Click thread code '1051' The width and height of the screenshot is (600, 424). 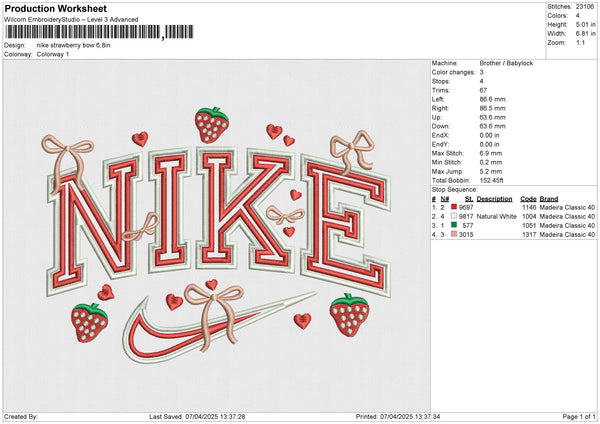point(529,225)
